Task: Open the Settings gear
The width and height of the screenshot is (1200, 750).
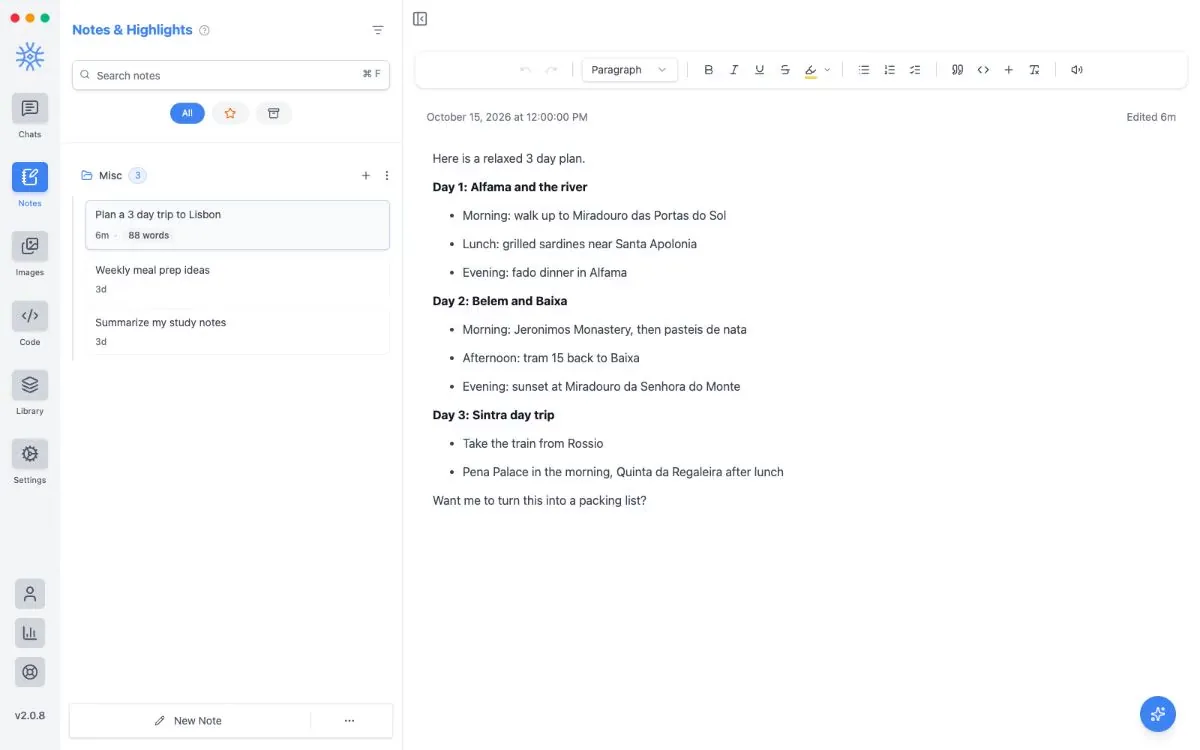Action: pos(30,454)
